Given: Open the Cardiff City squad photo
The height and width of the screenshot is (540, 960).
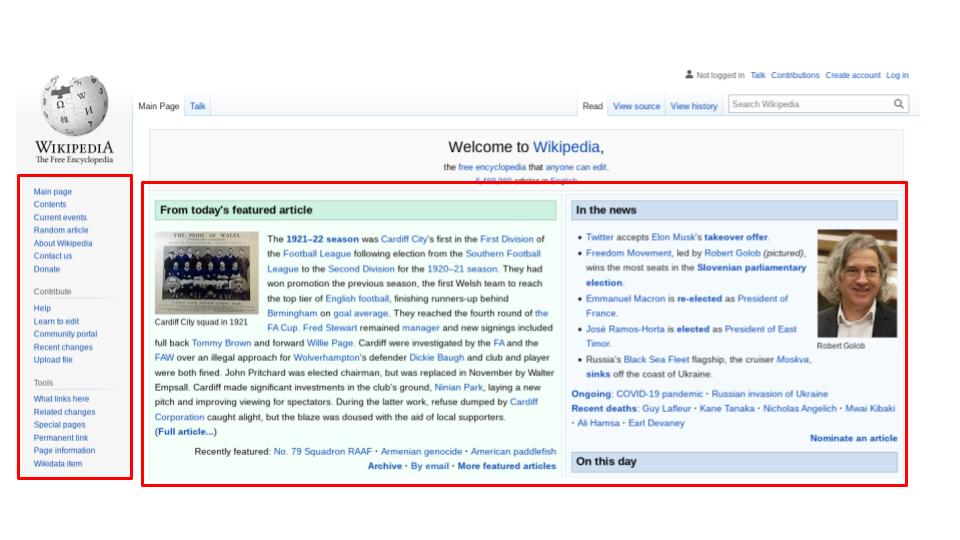Looking at the screenshot, I should (206, 272).
